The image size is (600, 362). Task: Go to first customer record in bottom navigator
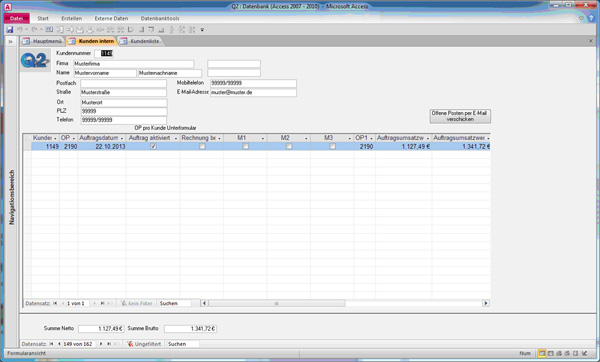click(x=51, y=344)
